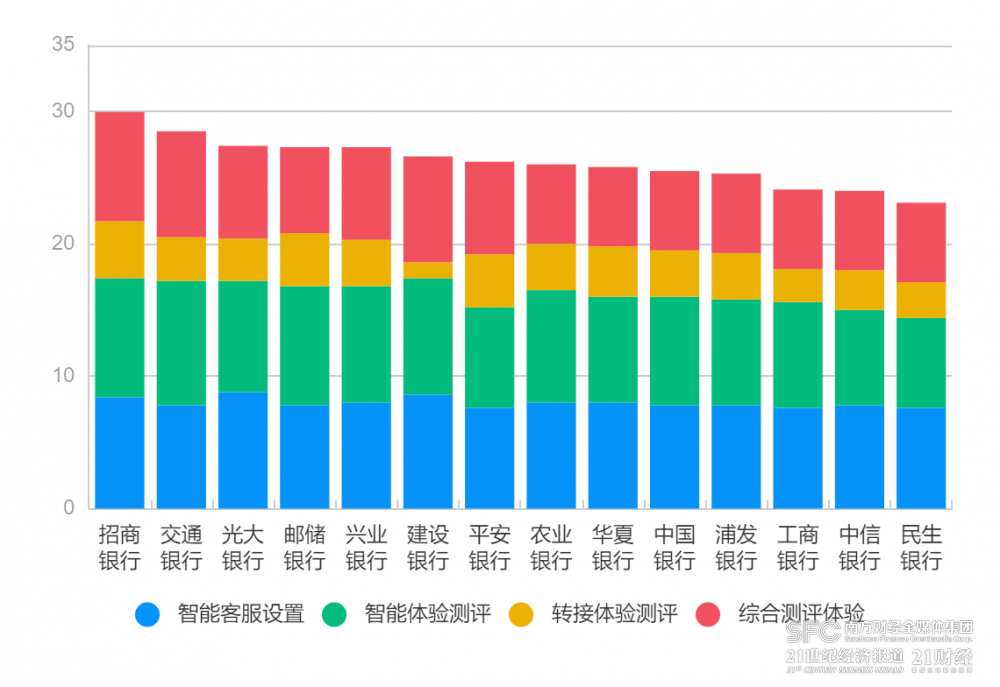Select the 华夏银行 axis label

pos(613,547)
